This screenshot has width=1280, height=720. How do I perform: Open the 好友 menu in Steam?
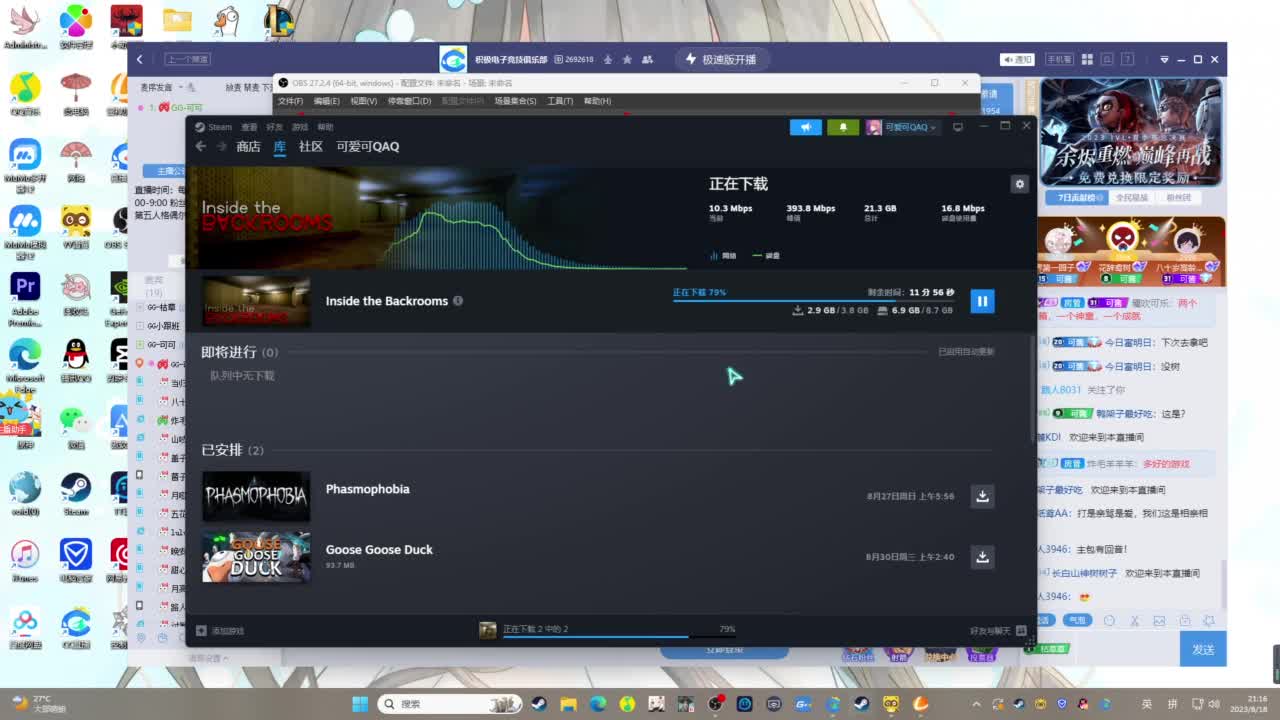274,127
